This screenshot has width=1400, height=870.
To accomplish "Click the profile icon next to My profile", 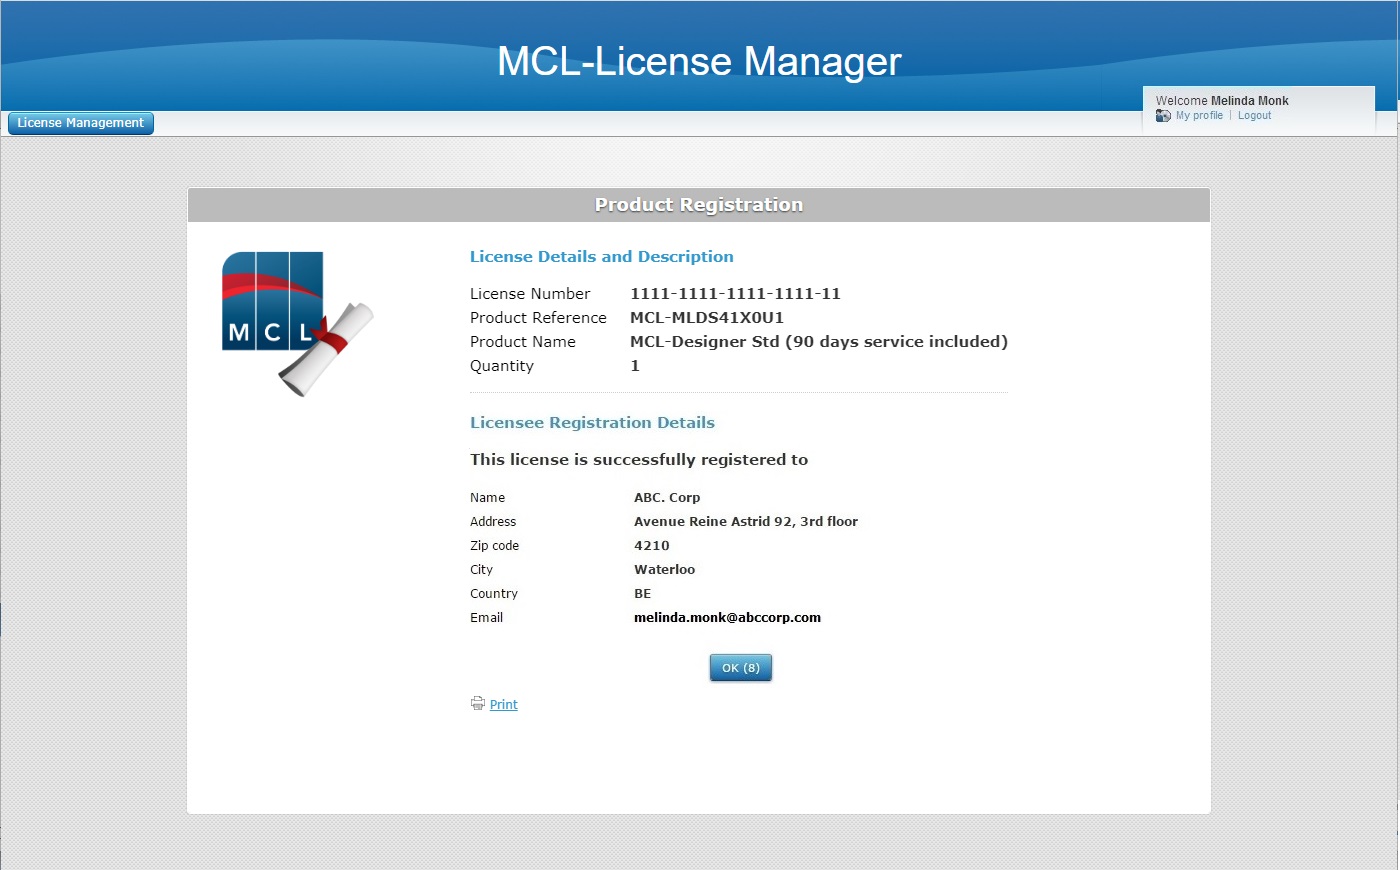I will (1163, 116).
